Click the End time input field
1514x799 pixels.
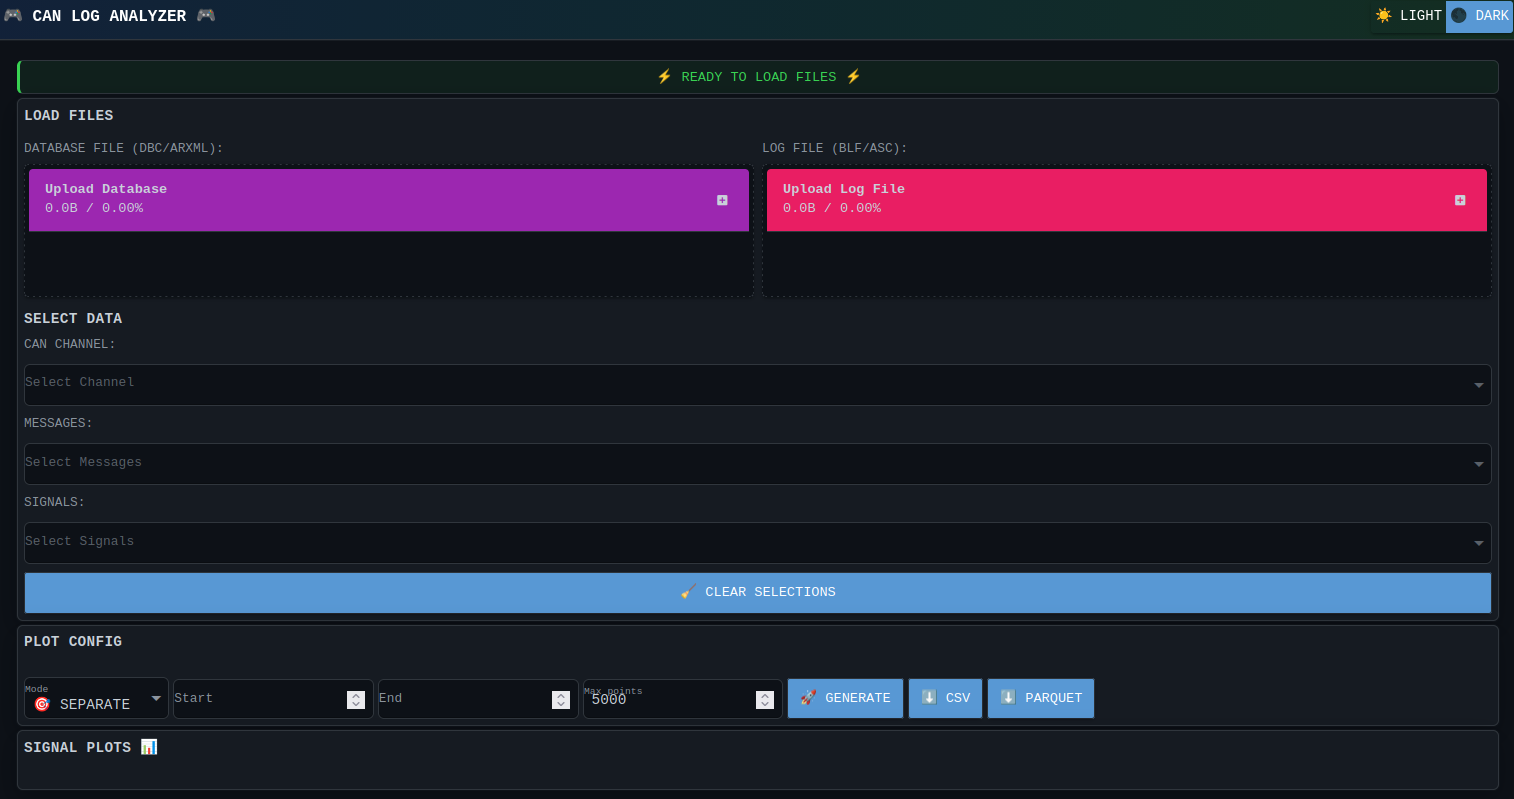pyautogui.click(x=478, y=699)
